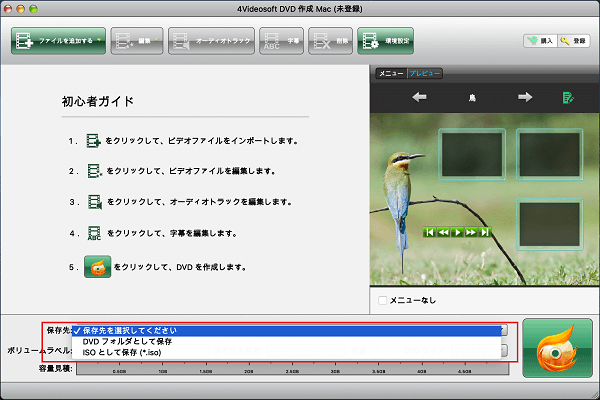The width and height of the screenshot is (600, 400).
Task: Open the オーディオトラック audio track tool
Action: click(x=211, y=41)
